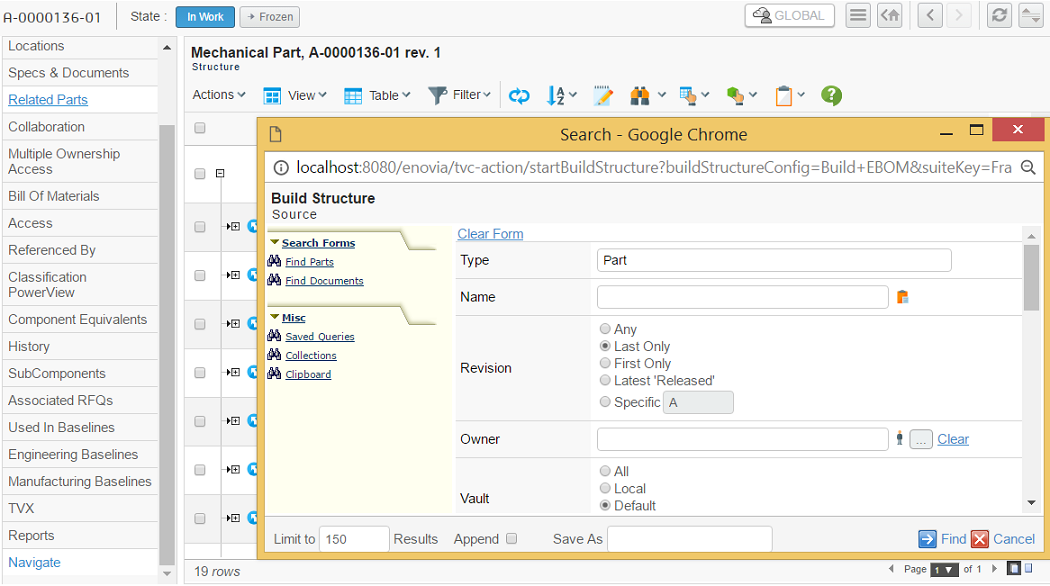1050x586 pixels.
Task: Expand the Filter dropdown
Action: click(x=460, y=95)
